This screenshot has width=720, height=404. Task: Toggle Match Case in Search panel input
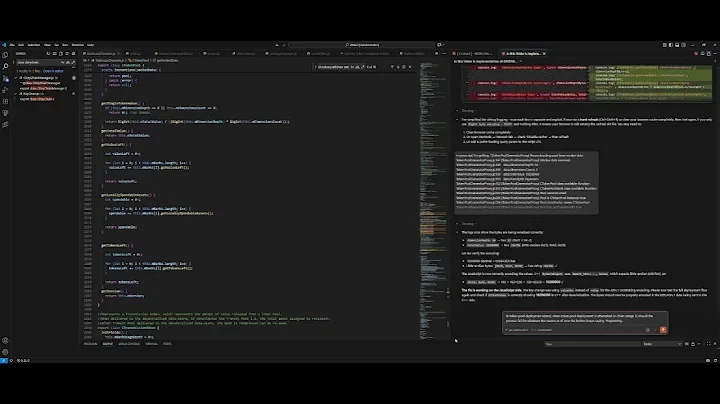click(x=63, y=62)
